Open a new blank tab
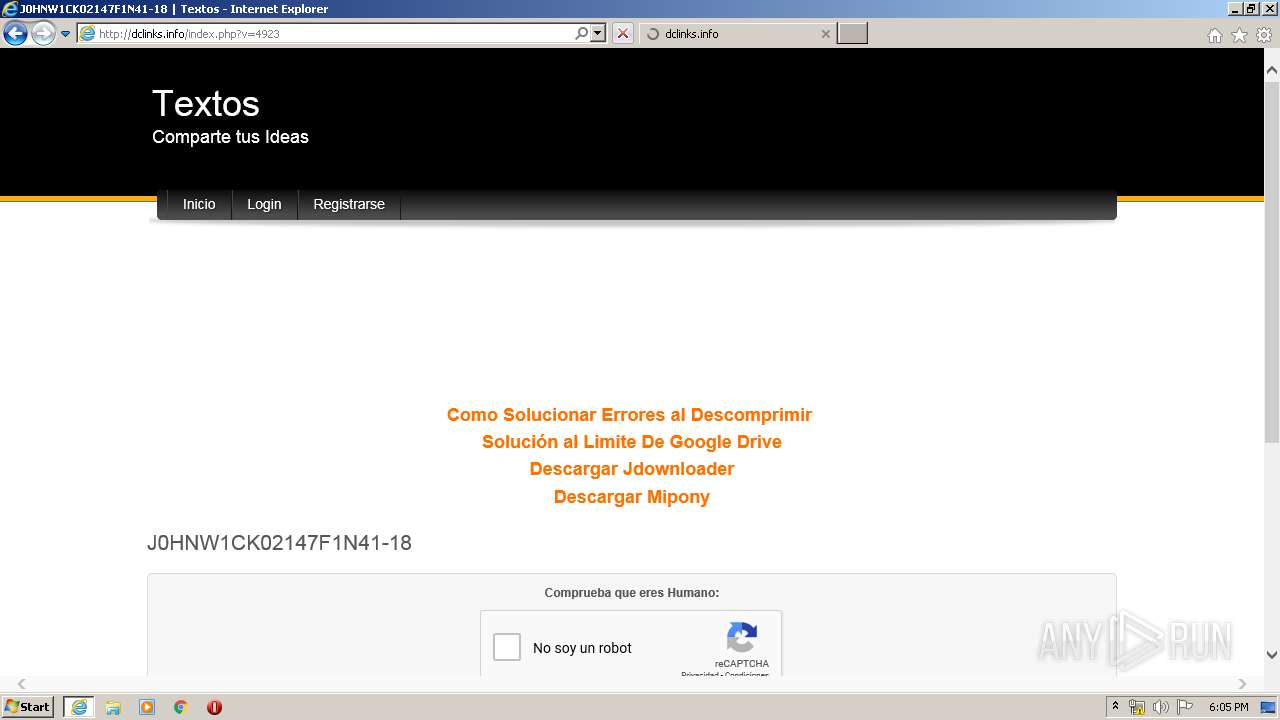 tap(852, 34)
